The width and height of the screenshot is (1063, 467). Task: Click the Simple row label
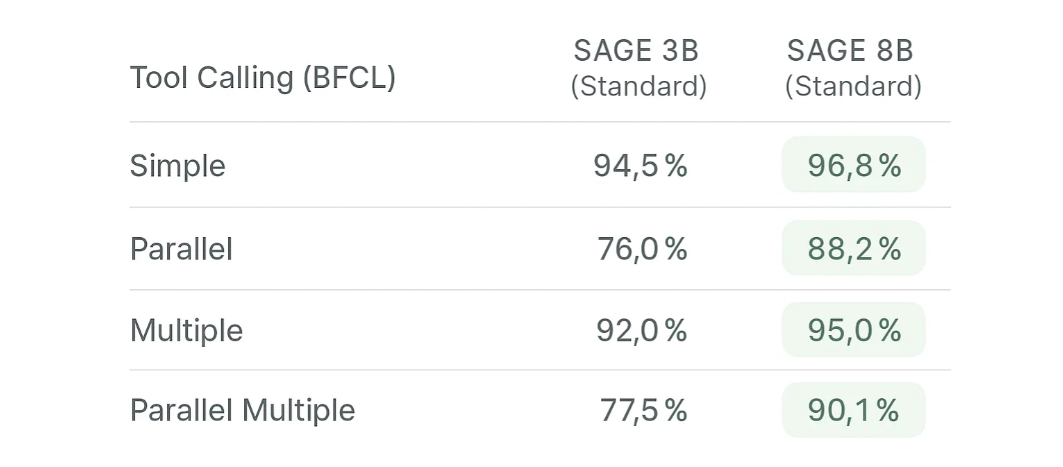178,165
